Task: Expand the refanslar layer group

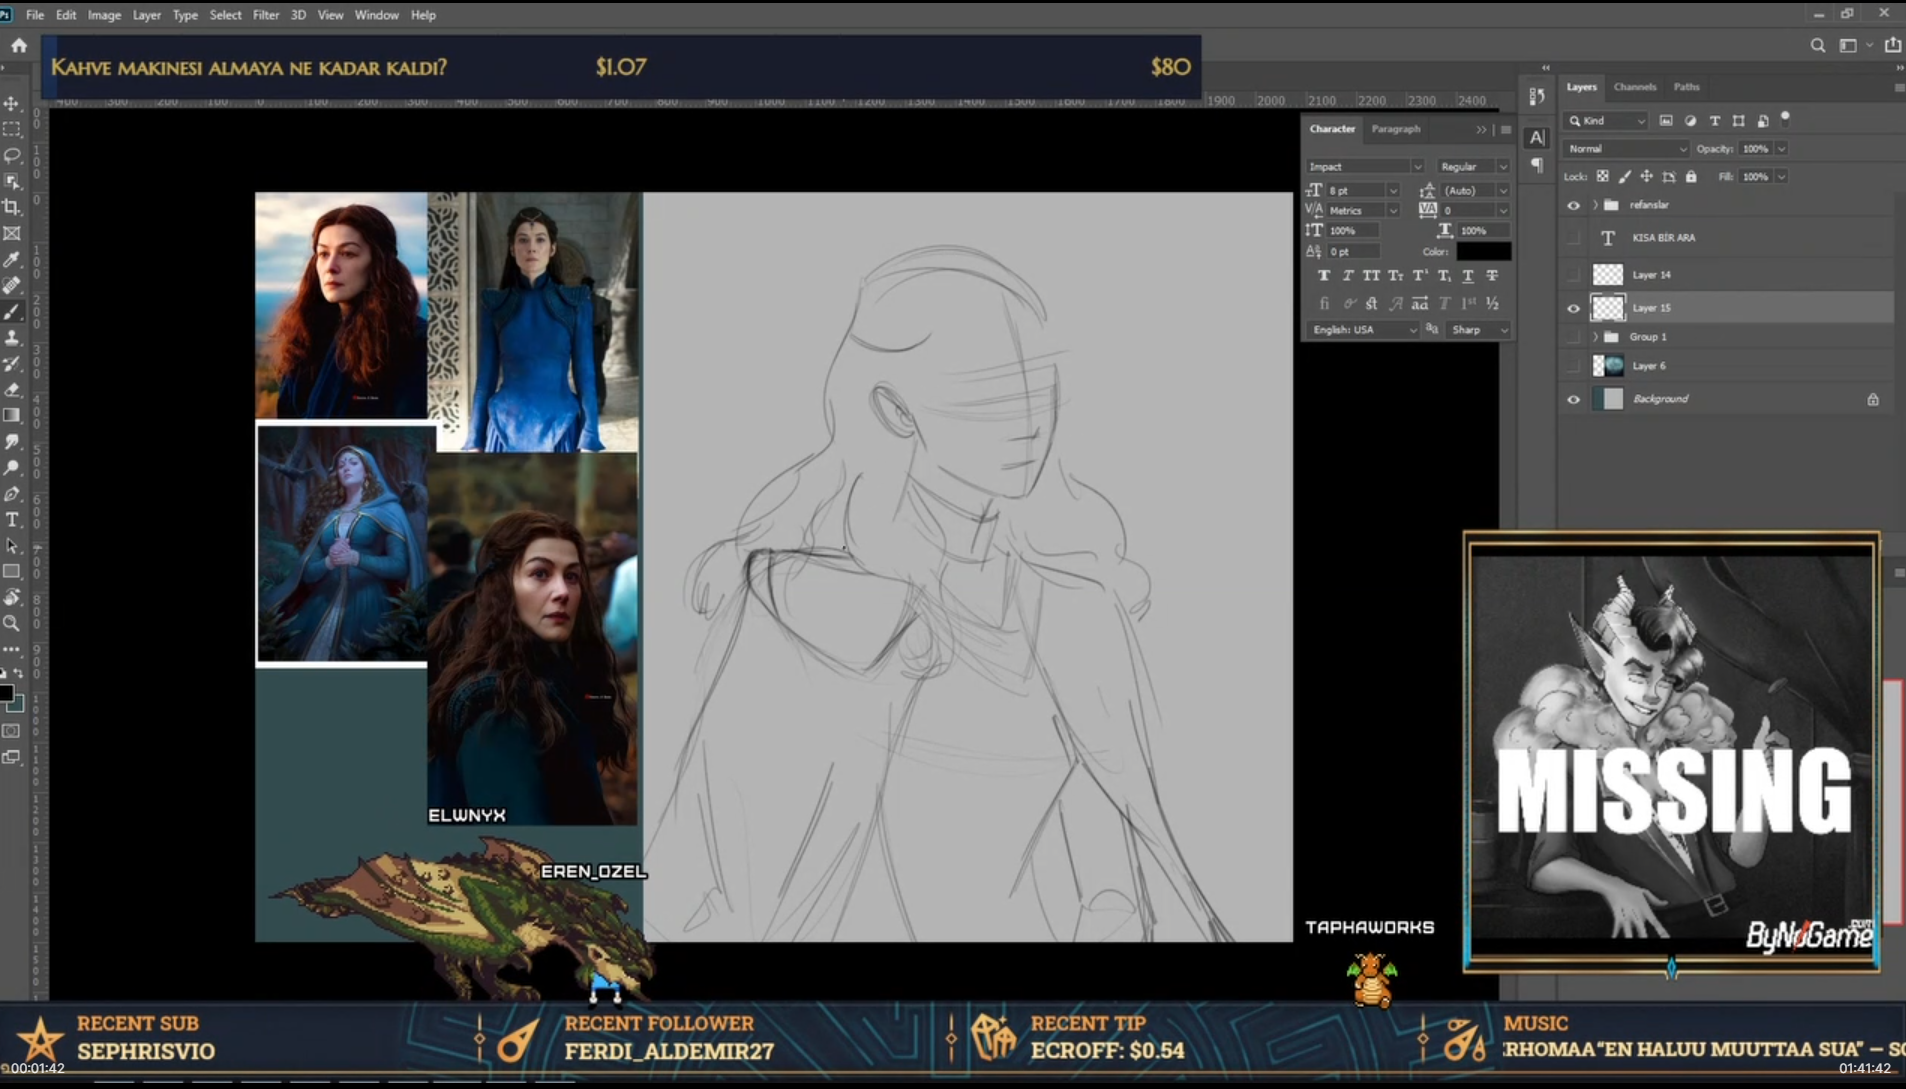Action: tap(1595, 205)
